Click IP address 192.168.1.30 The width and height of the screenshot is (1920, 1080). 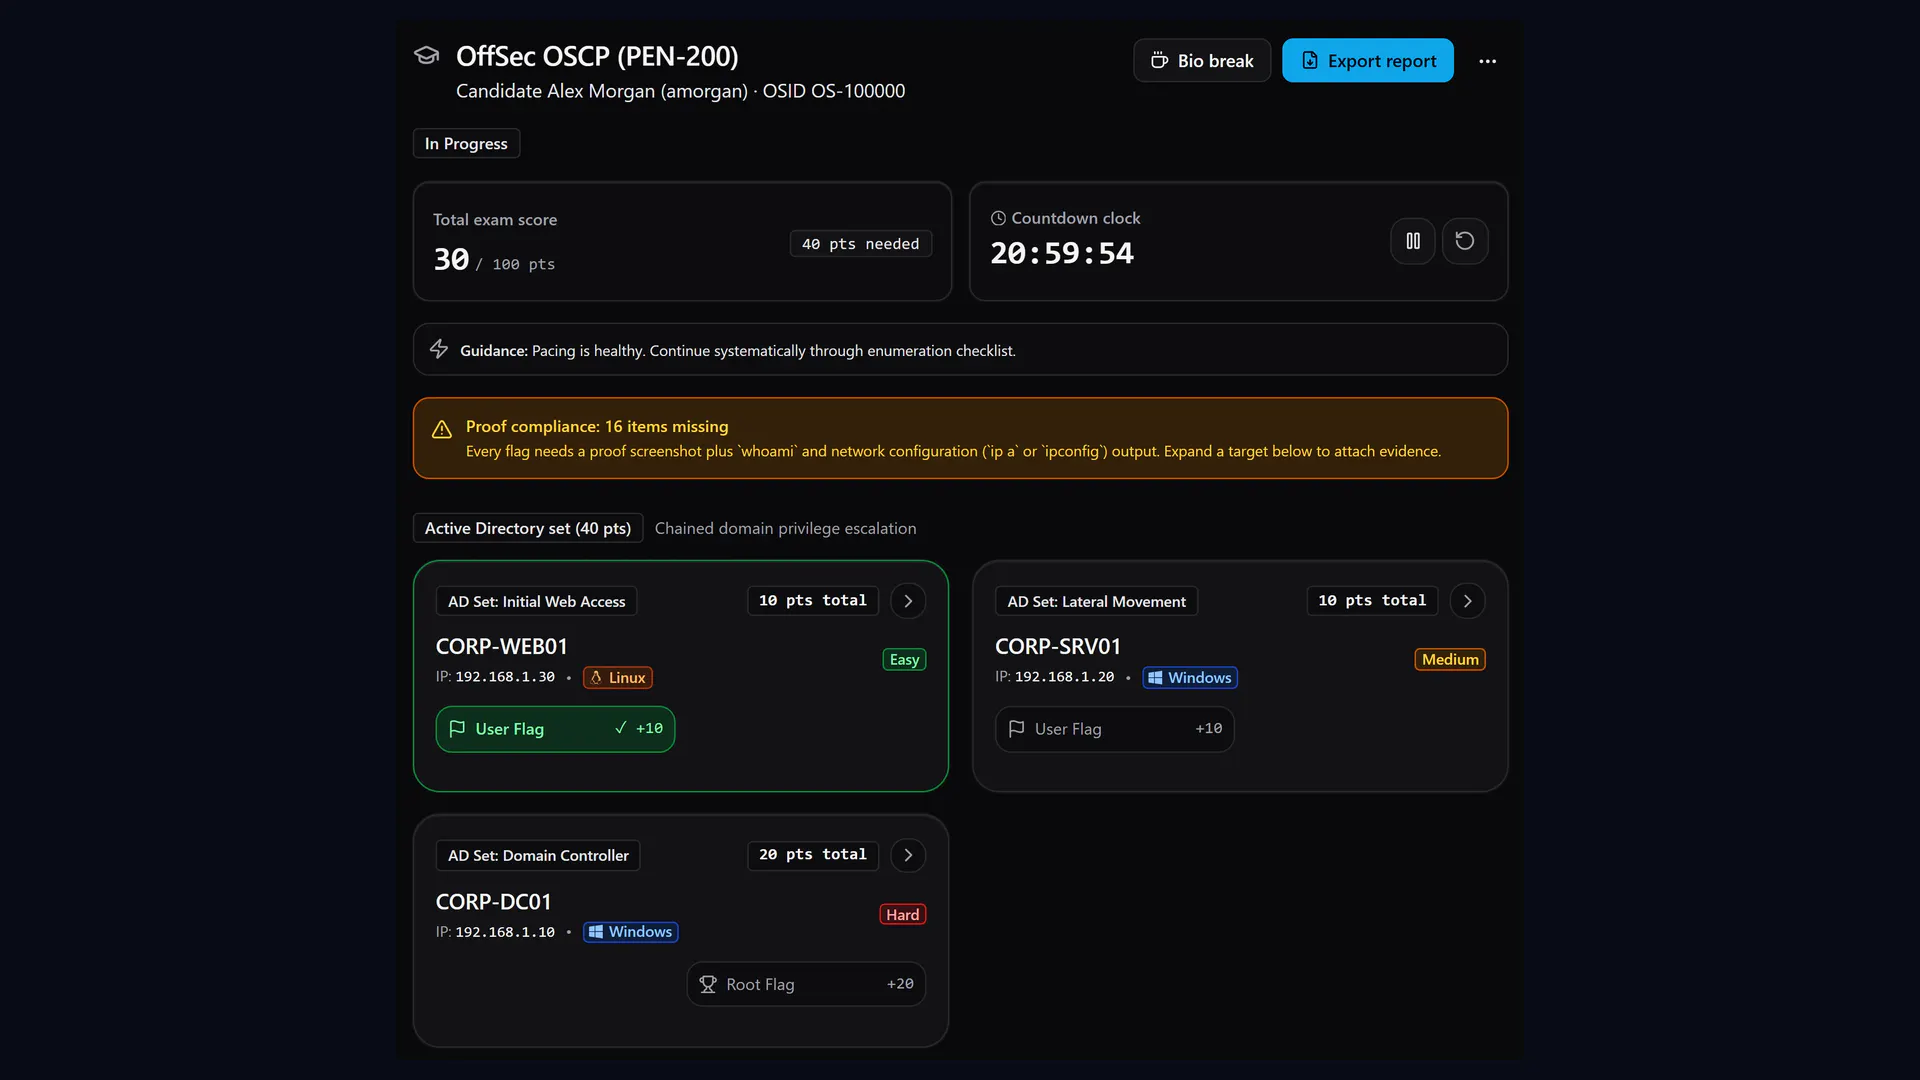pyautogui.click(x=505, y=677)
